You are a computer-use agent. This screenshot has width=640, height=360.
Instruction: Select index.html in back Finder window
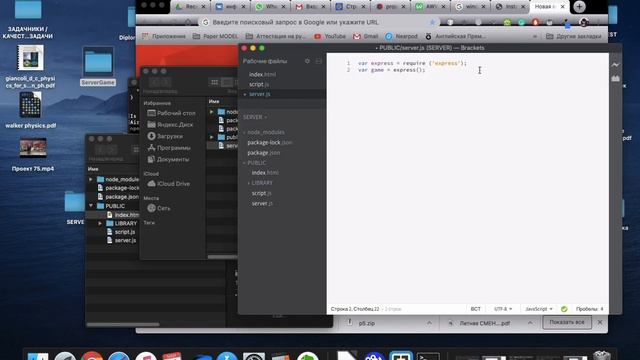click(x=122, y=215)
